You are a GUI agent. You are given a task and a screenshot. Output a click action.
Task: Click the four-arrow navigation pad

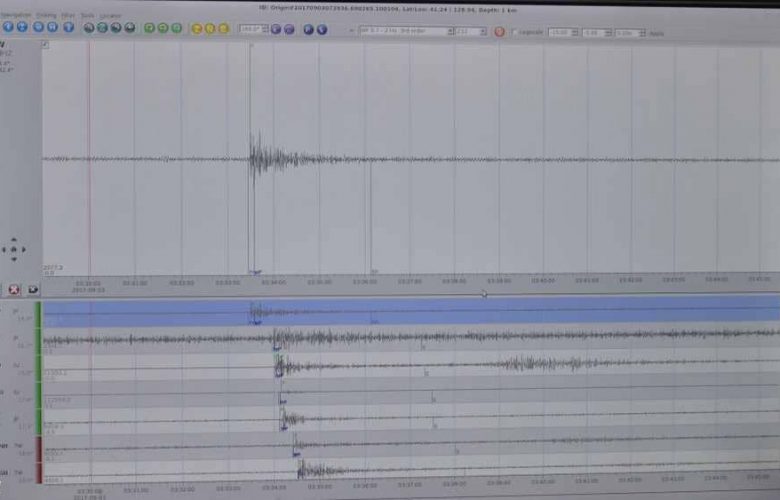[14, 250]
